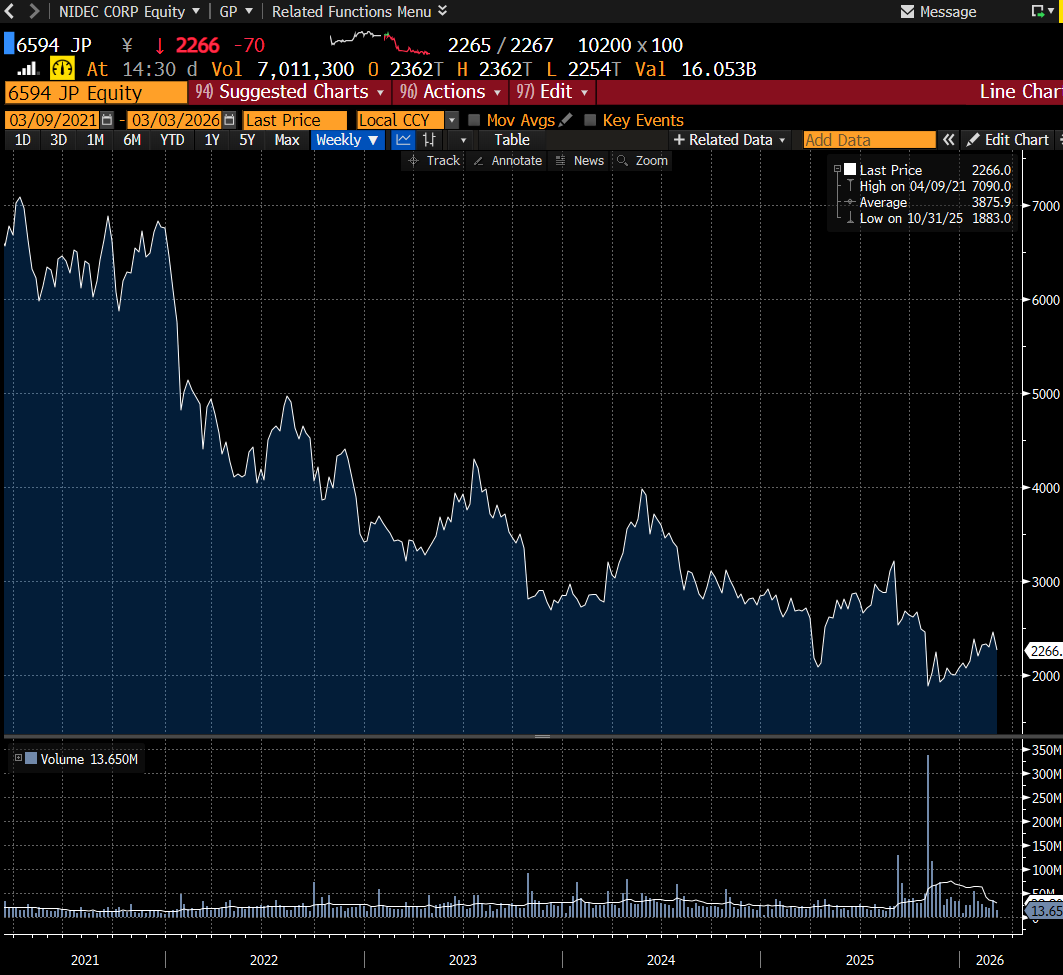
Task: Select the 1D range tab
Action: 22,140
